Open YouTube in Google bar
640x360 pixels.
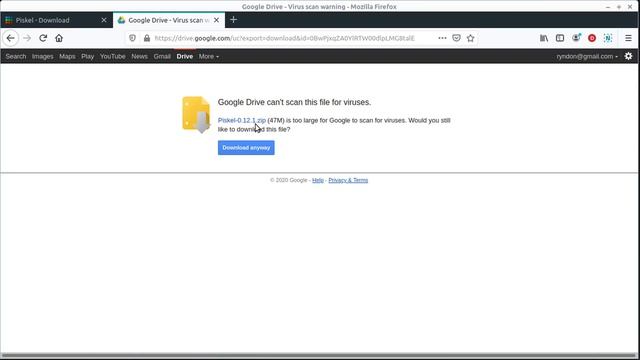coord(113,56)
